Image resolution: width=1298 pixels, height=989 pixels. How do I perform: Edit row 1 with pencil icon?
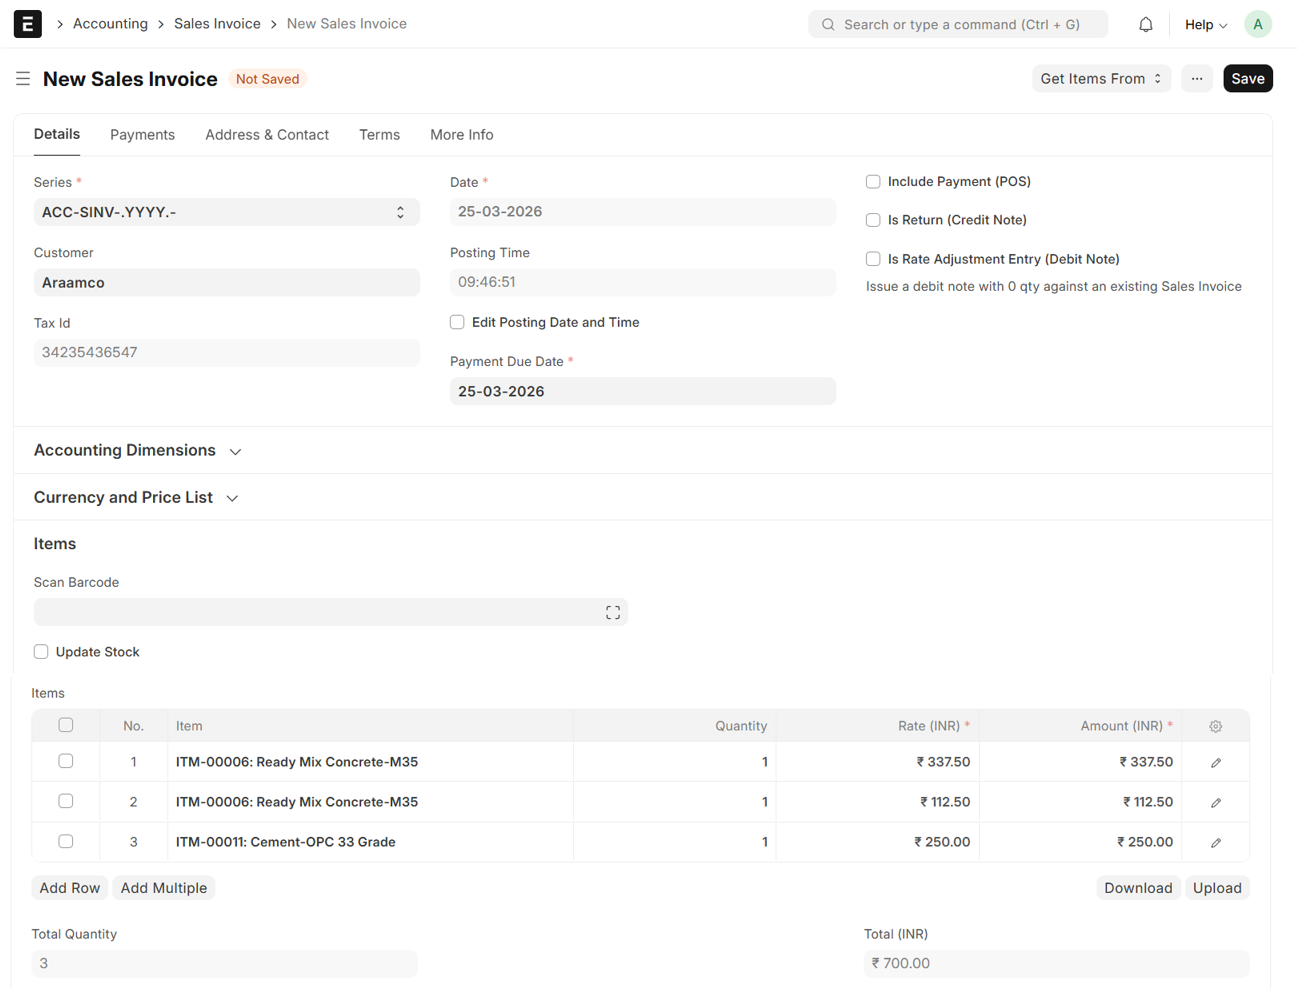click(x=1215, y=762)
